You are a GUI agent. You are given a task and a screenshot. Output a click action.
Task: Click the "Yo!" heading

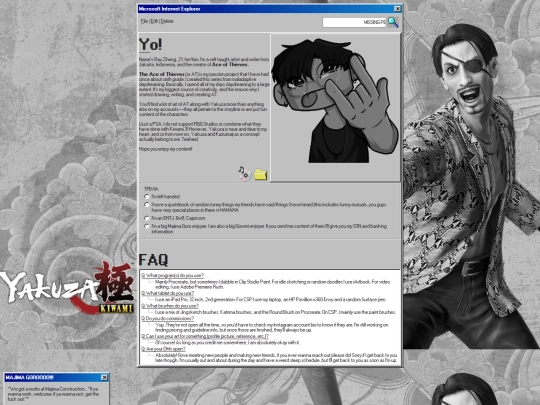click(150, 45)
